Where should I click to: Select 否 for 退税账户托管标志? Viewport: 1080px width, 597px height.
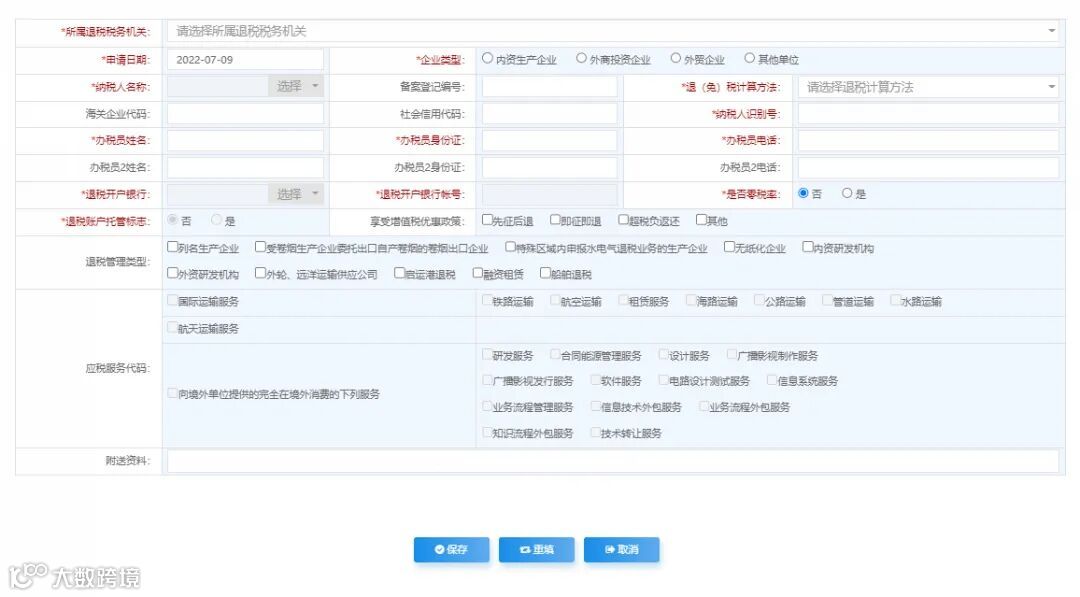pyautogui.click(x=172, y=220)
